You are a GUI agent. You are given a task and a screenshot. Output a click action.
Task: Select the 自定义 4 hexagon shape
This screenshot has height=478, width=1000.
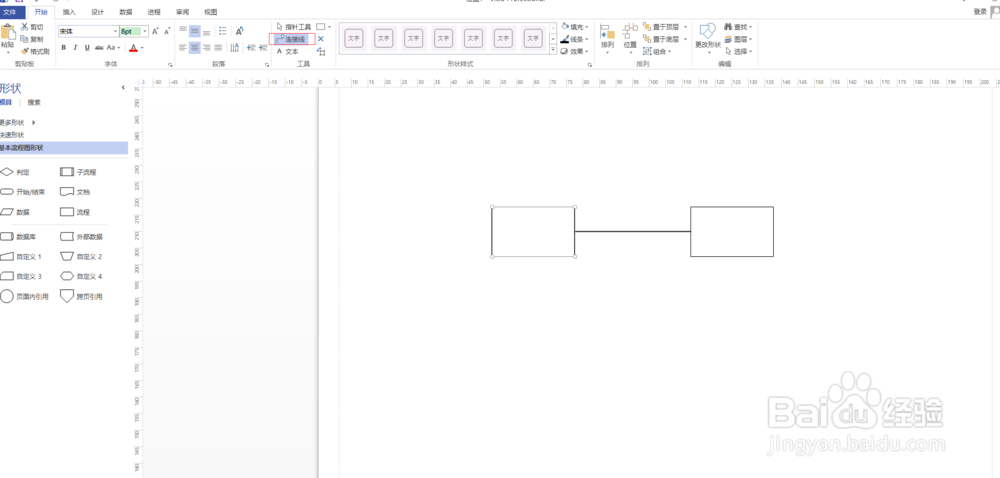click(81, 277)
